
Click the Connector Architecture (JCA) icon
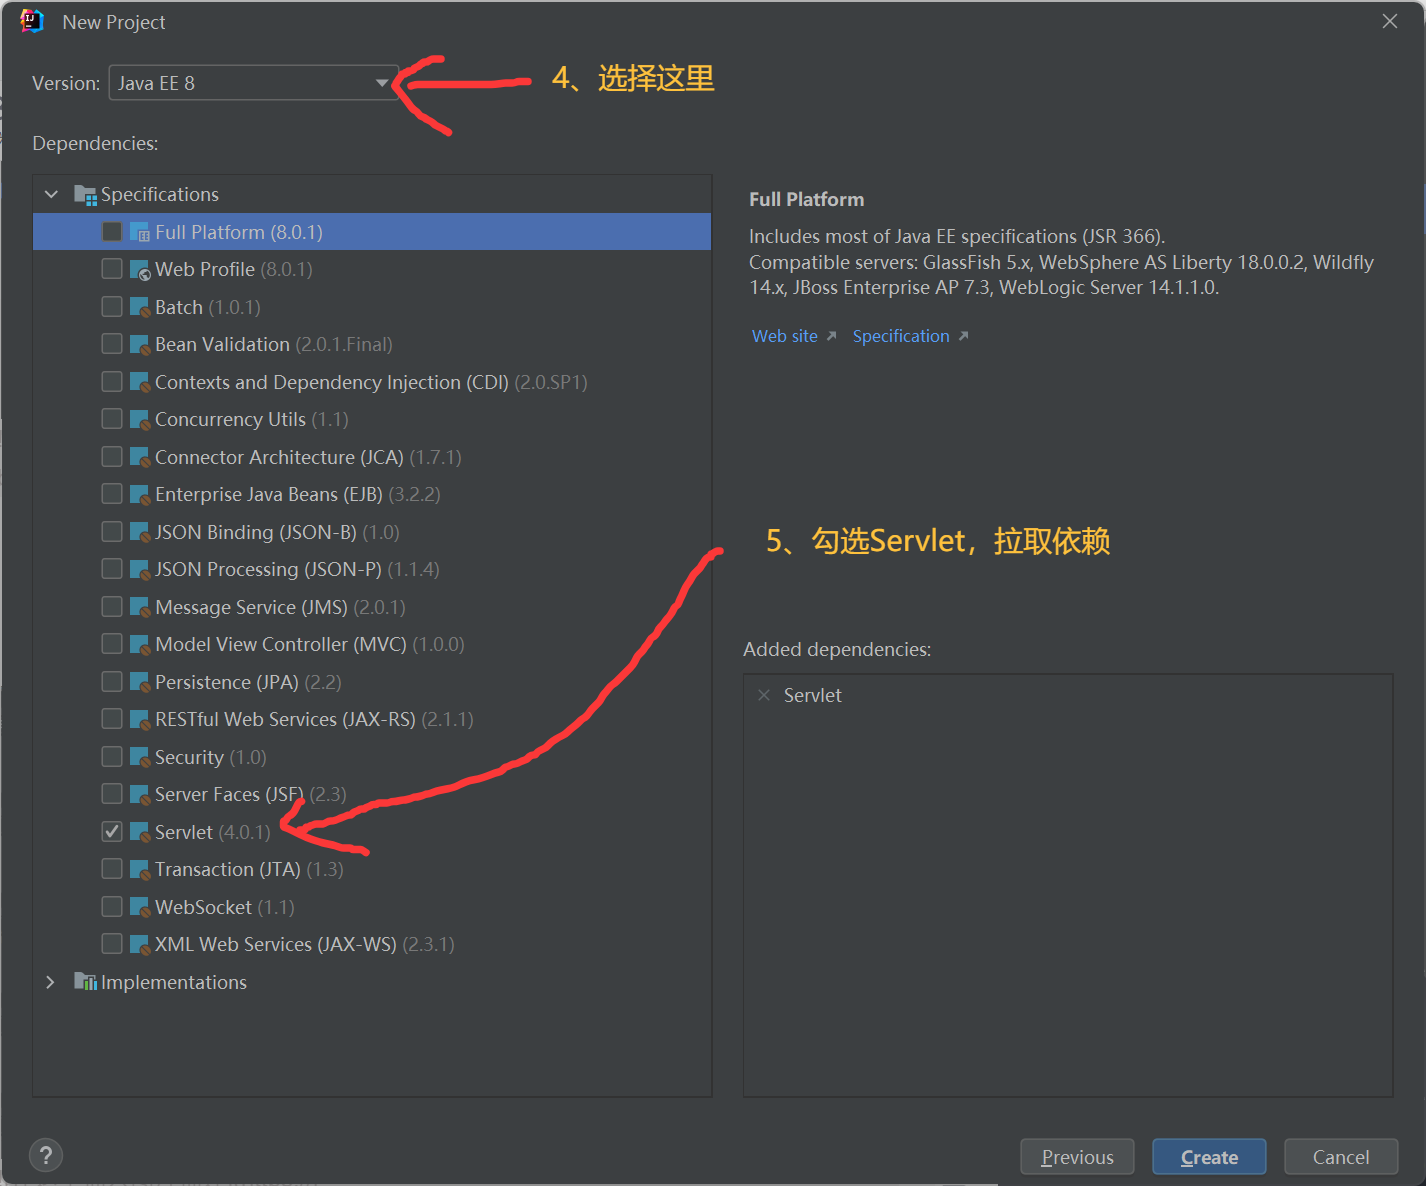pyautogui.click(x=140, y=457)
